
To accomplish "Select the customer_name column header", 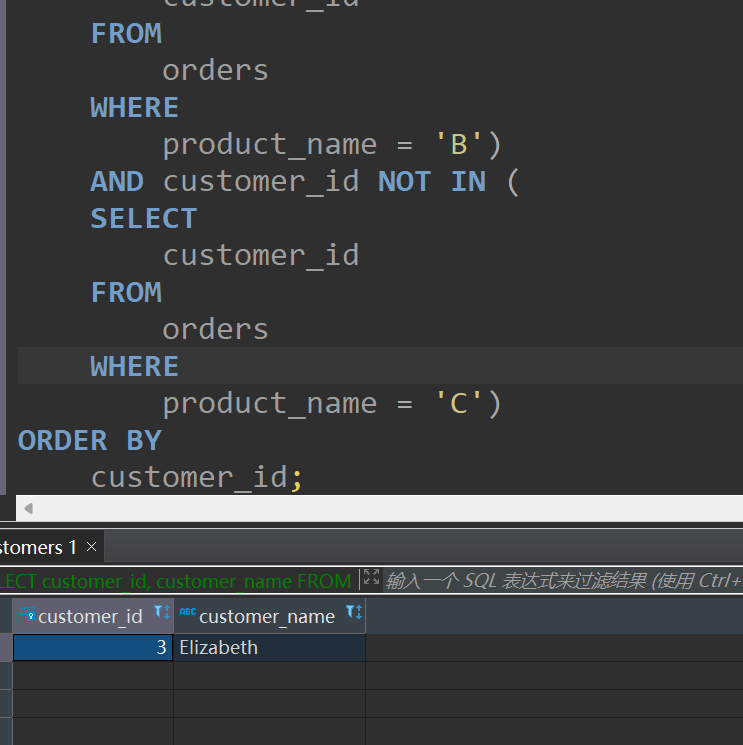I will pos(269,616).
